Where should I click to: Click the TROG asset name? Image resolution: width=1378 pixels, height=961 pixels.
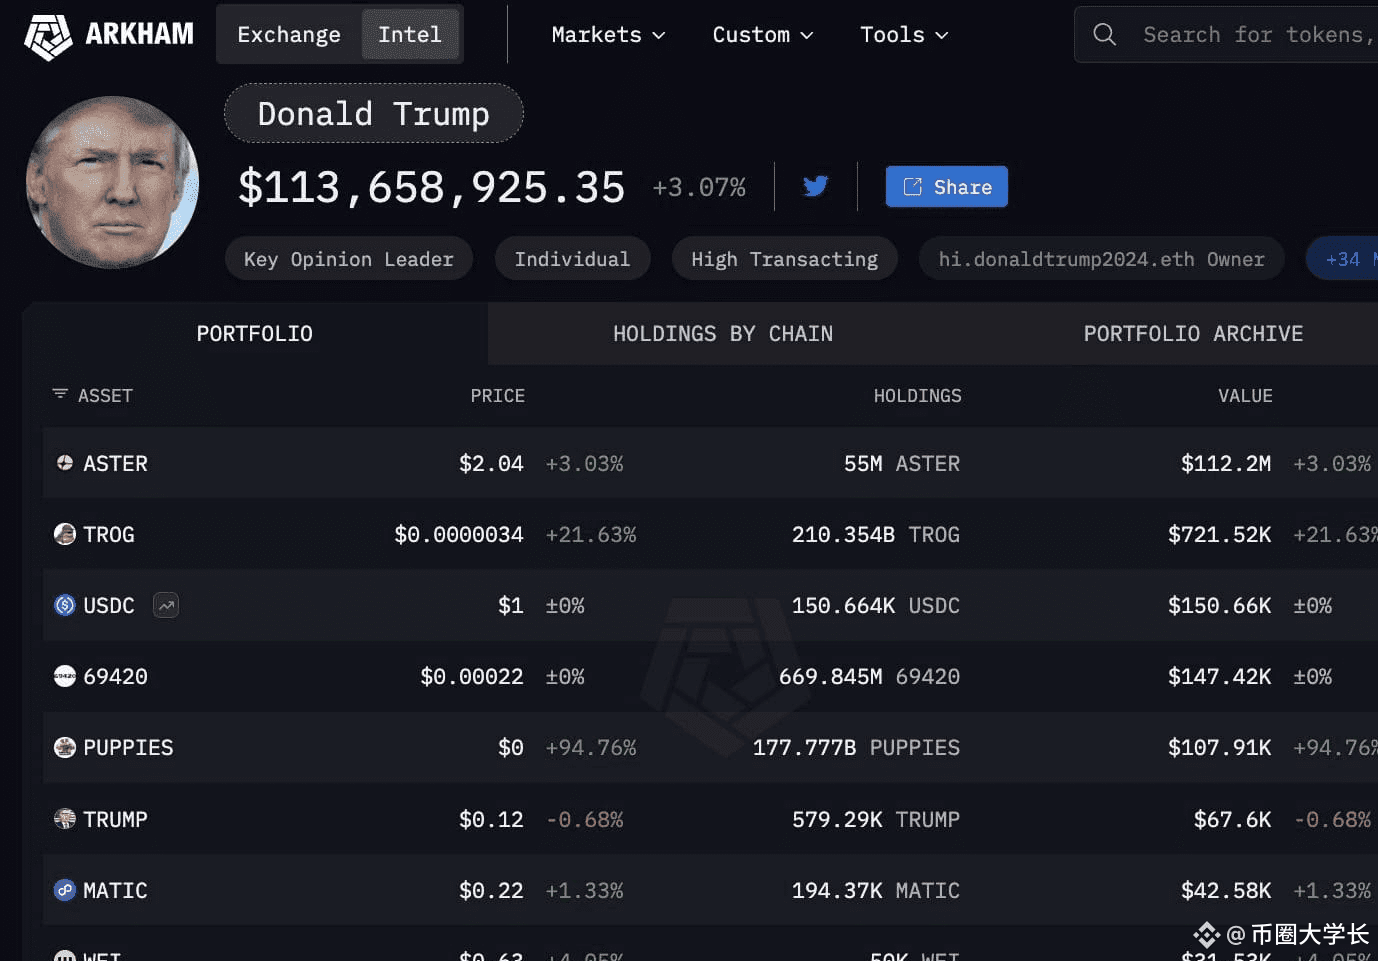coord(109,534)
